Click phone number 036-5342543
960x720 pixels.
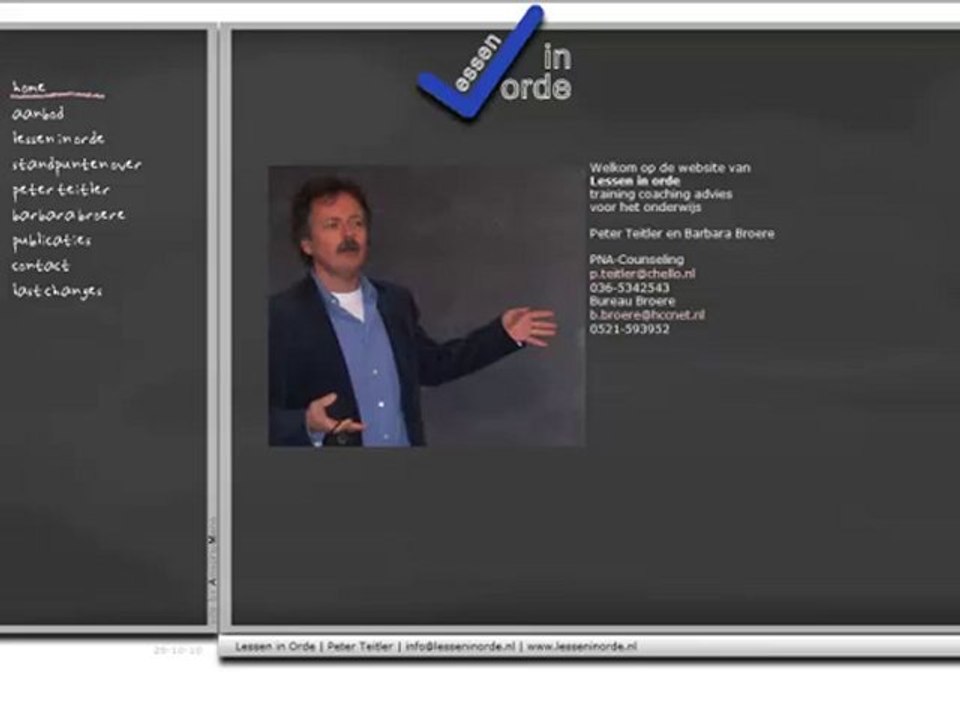[x=629, y=288]
